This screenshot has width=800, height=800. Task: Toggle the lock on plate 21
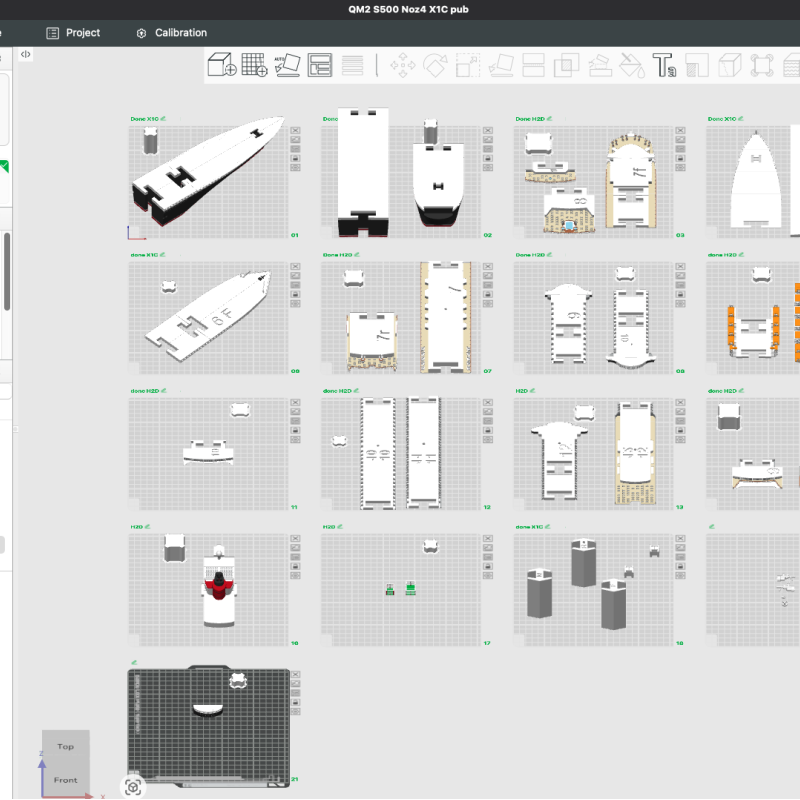(295, 702)
